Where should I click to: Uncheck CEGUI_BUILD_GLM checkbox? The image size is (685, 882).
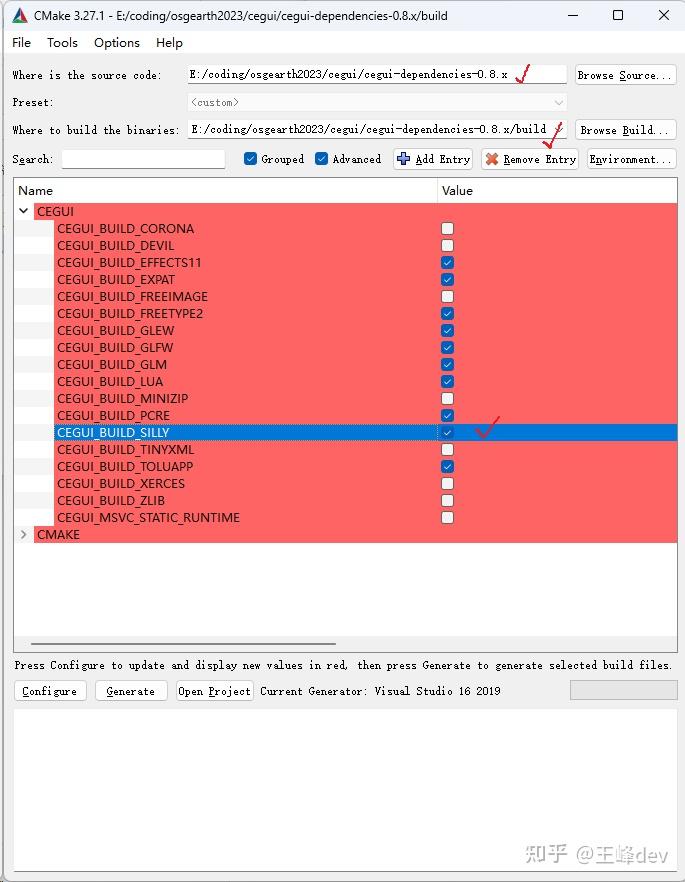[x=447, y=364]
